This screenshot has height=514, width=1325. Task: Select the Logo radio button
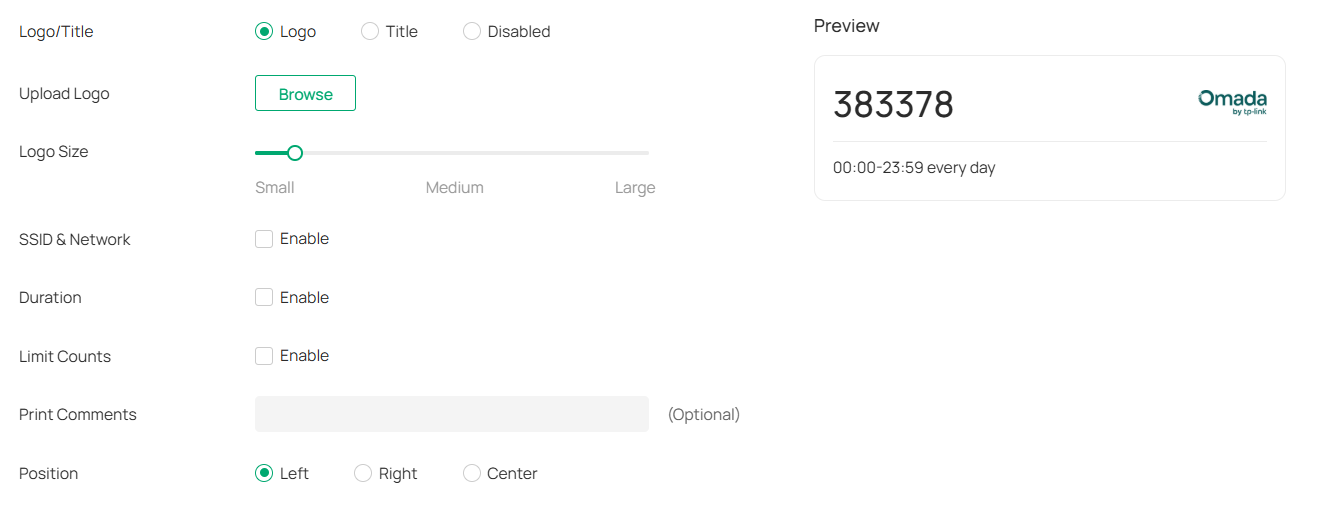264,32
